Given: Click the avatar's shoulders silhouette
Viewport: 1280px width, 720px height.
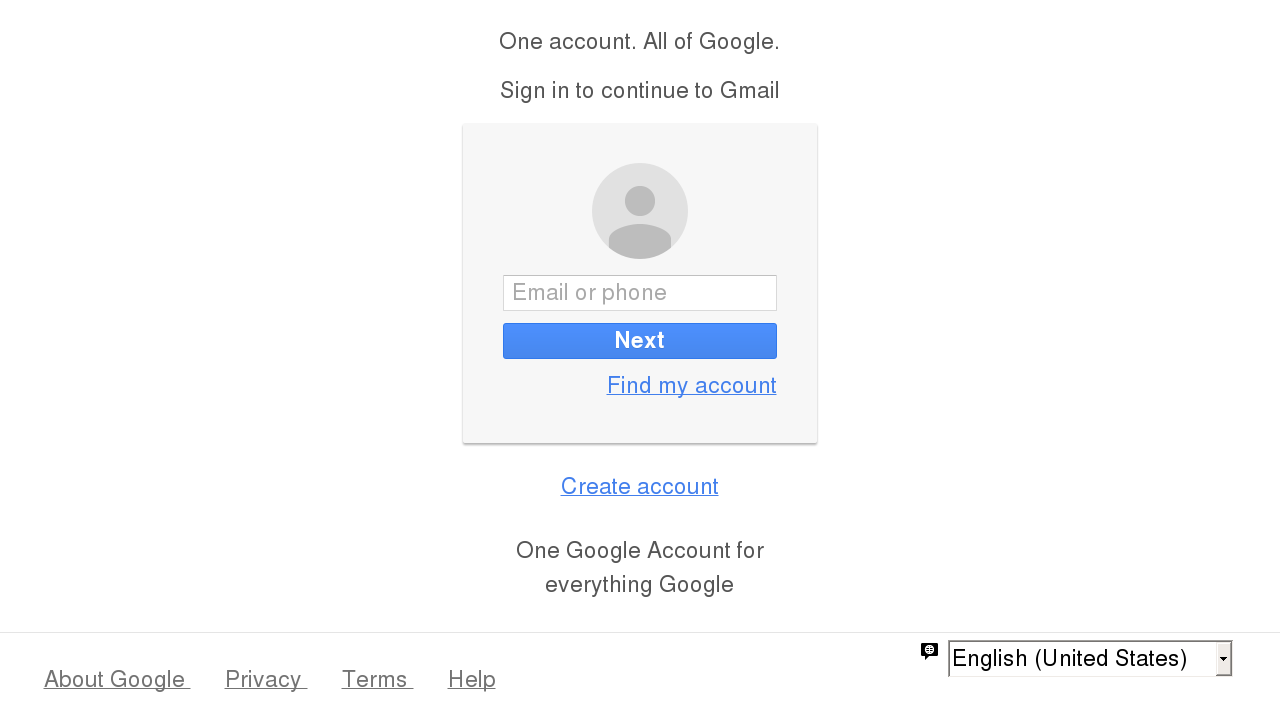Looking at the screenshot, I should (640, 241).
